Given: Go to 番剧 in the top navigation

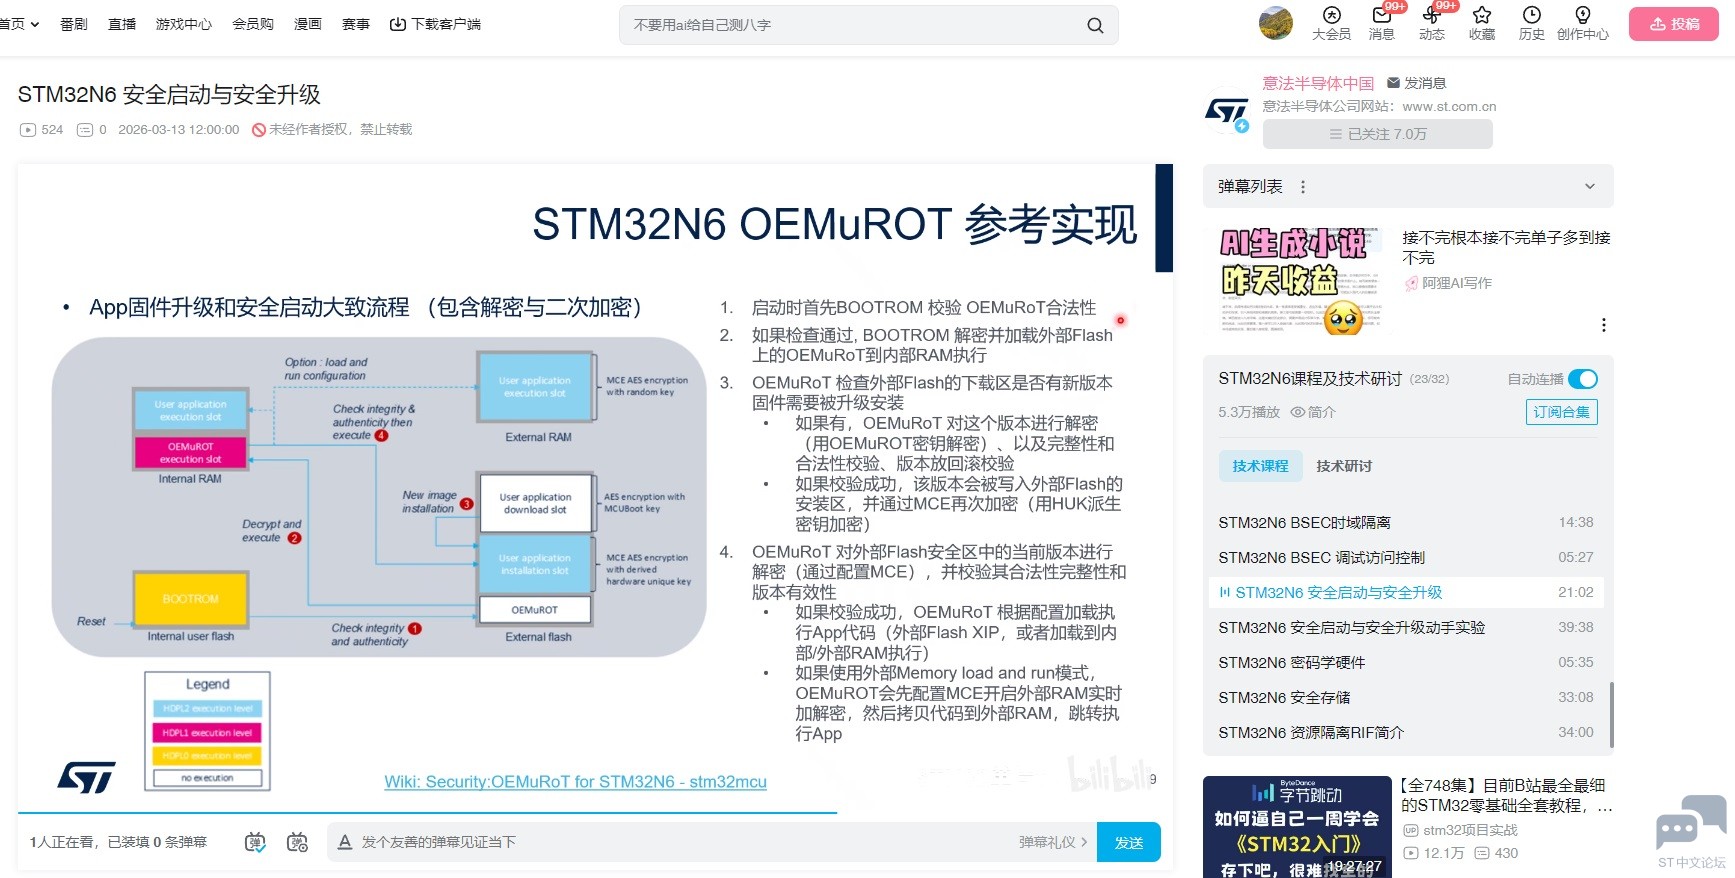Looking at the screenshot, I should (x=74, y=24).
